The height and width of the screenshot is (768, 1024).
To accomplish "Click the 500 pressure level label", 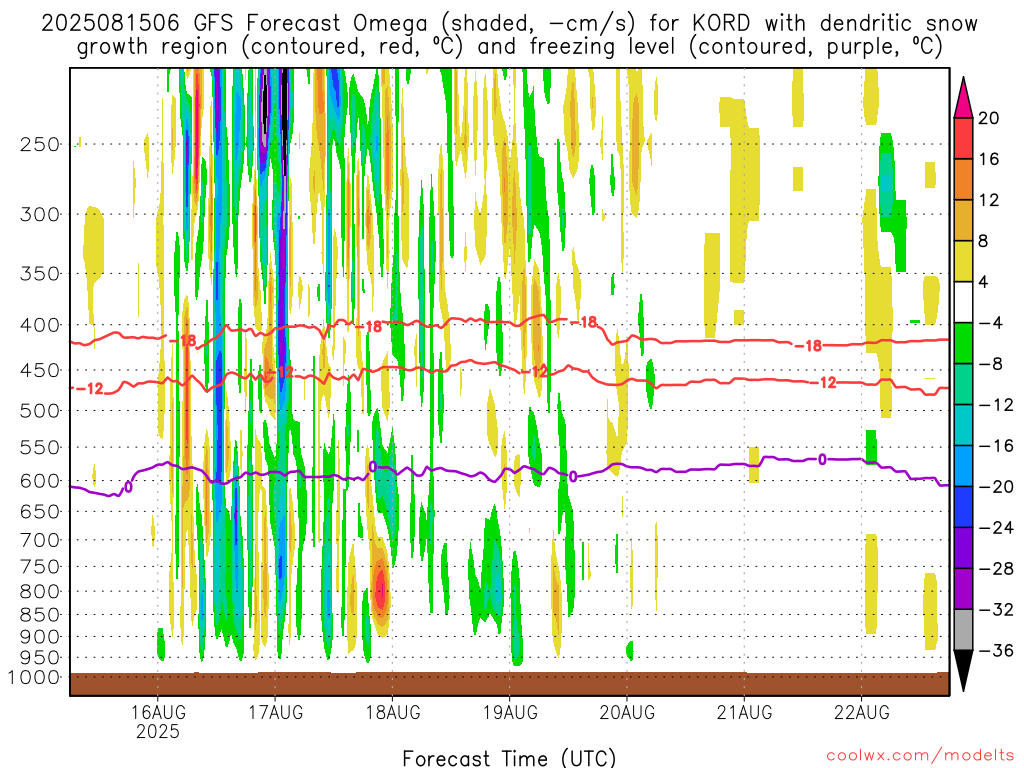I will (40, 411).
